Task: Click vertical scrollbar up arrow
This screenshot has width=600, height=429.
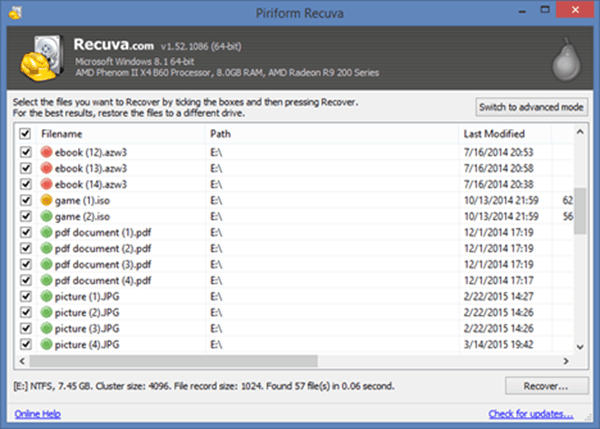Action: click(x=580, y=132)
